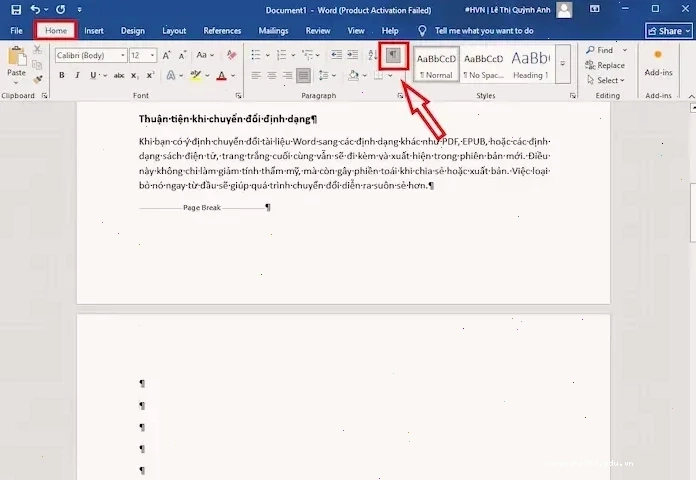Screen dimensions: 696x480
Task: Click the Multilevel List icon
Action: pyautogui.click(x=307, y=55)
